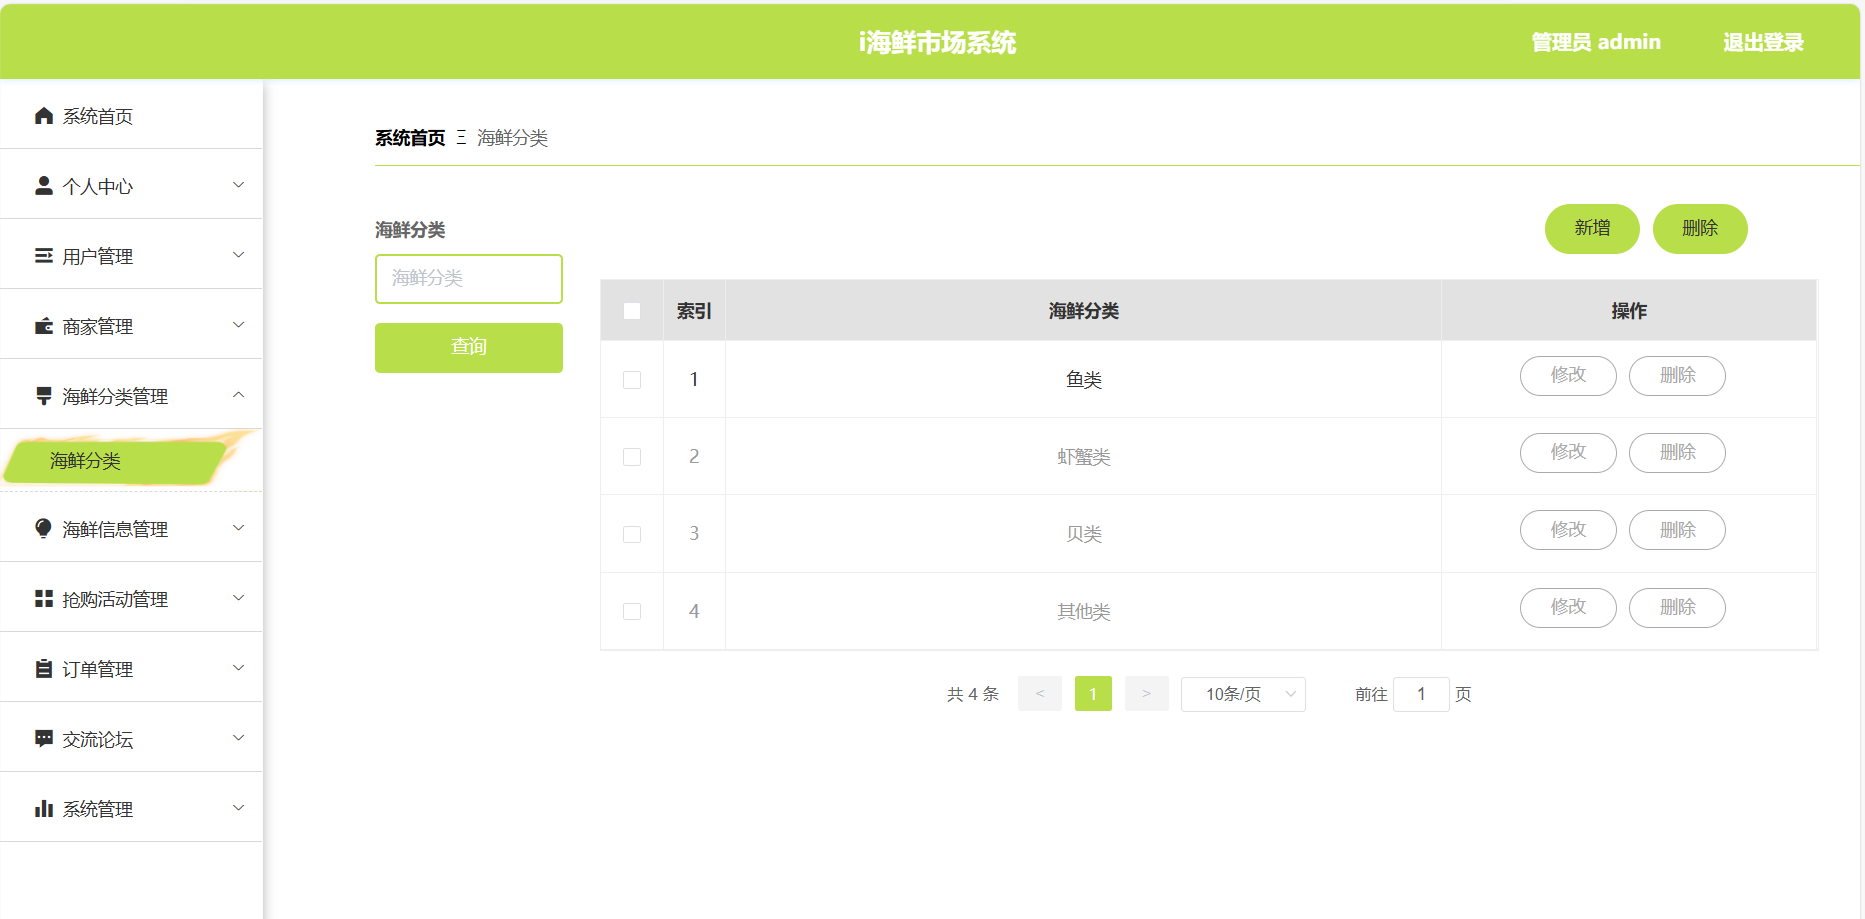Expand the 系统管理 menu chevron

238,808
